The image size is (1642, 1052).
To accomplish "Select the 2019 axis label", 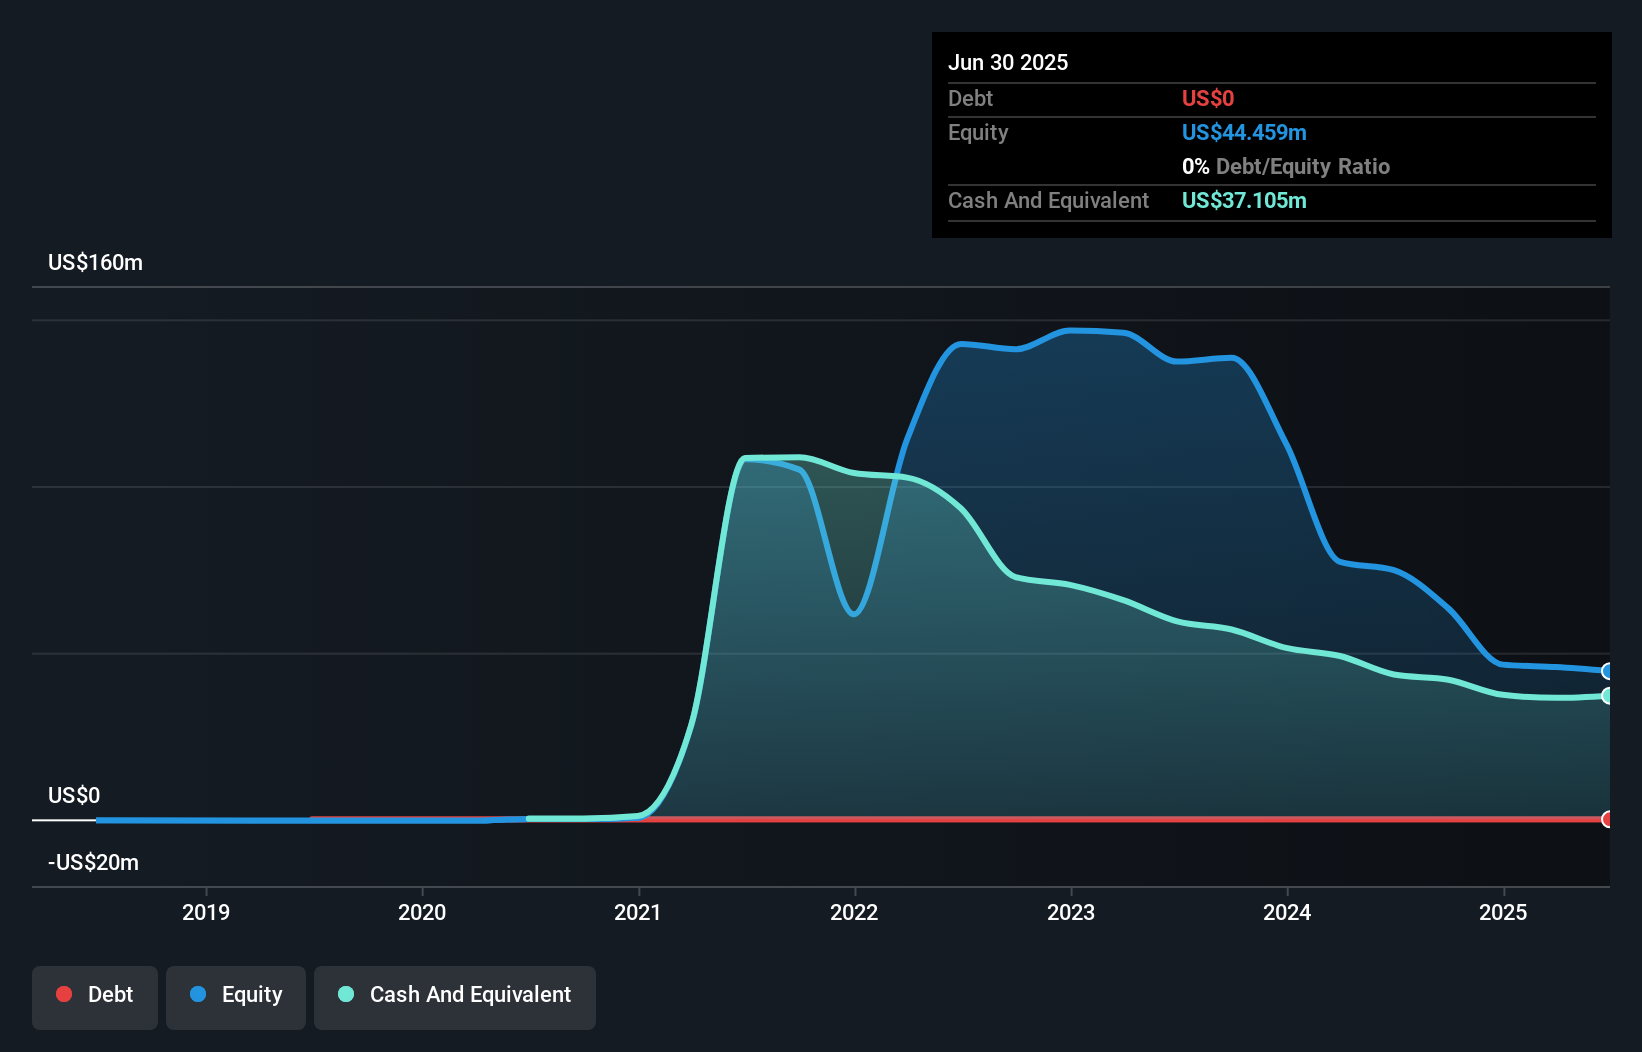I will pyautogui.click(x=206, y=912).
